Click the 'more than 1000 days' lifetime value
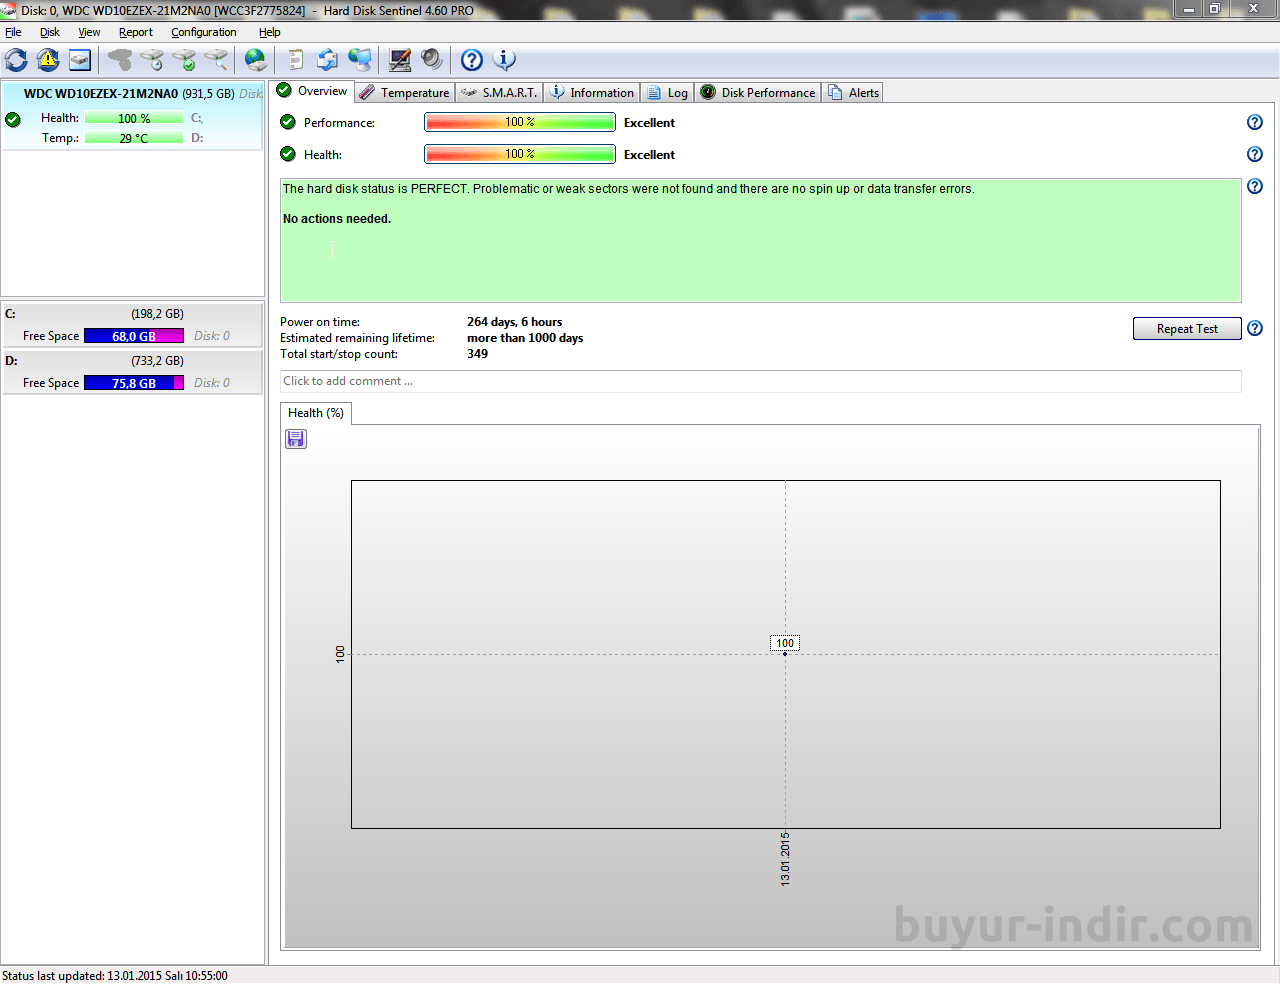Viewport: 1280px width, 984px height. [525, 338]
